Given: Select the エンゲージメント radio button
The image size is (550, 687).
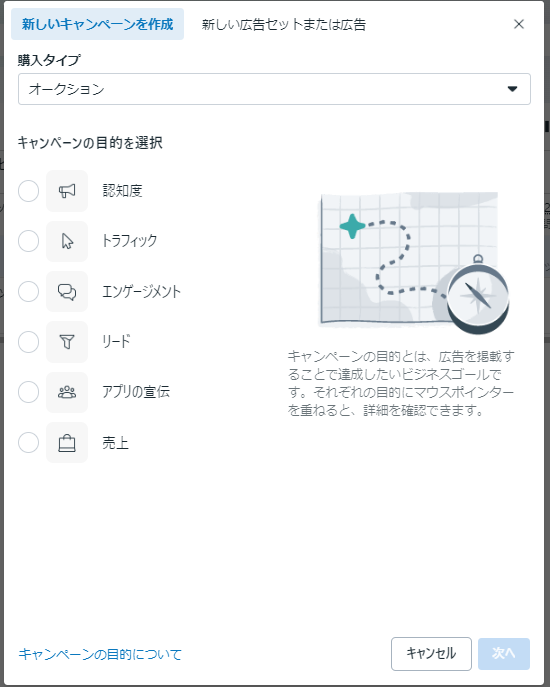Looking at the screenshot, I should (28, 291).
